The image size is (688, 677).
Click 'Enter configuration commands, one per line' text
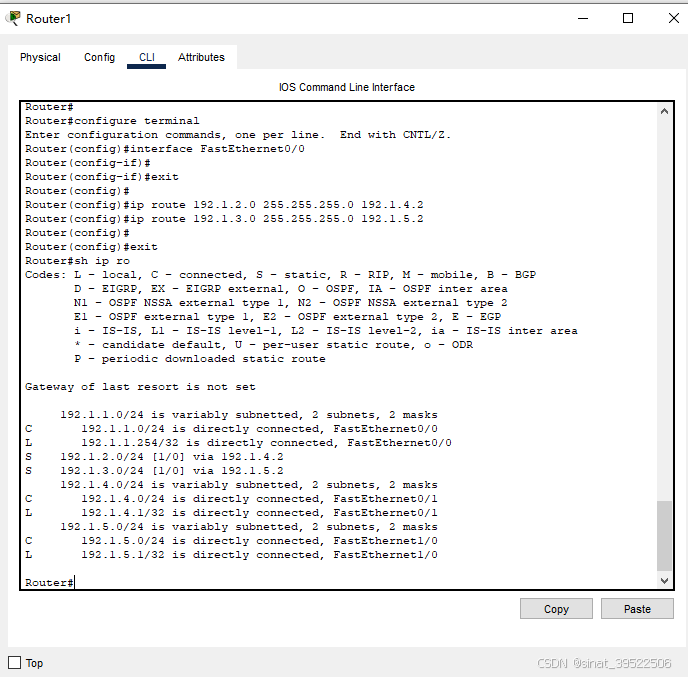(x=175, y=135)
